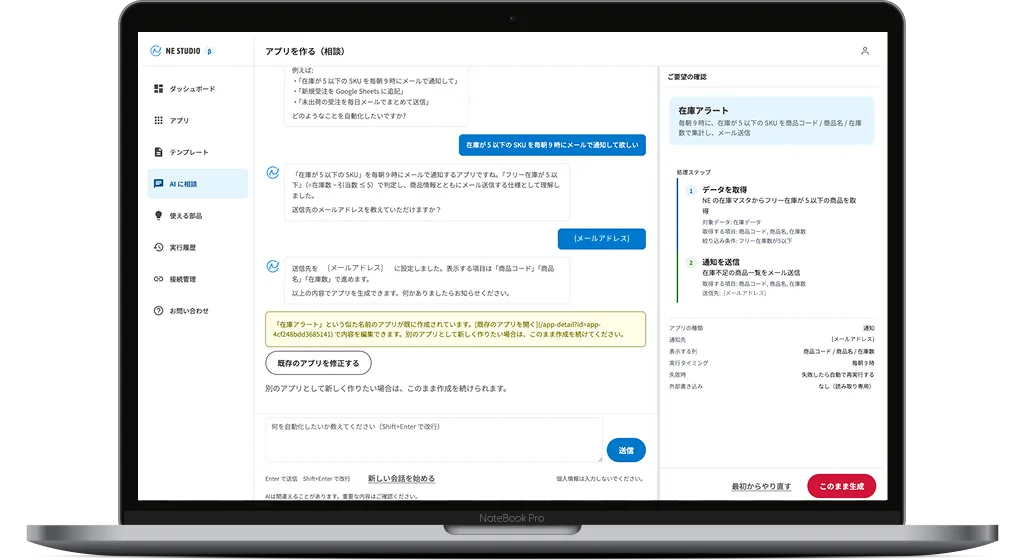Open the user account icon

(x=864, y=51)
